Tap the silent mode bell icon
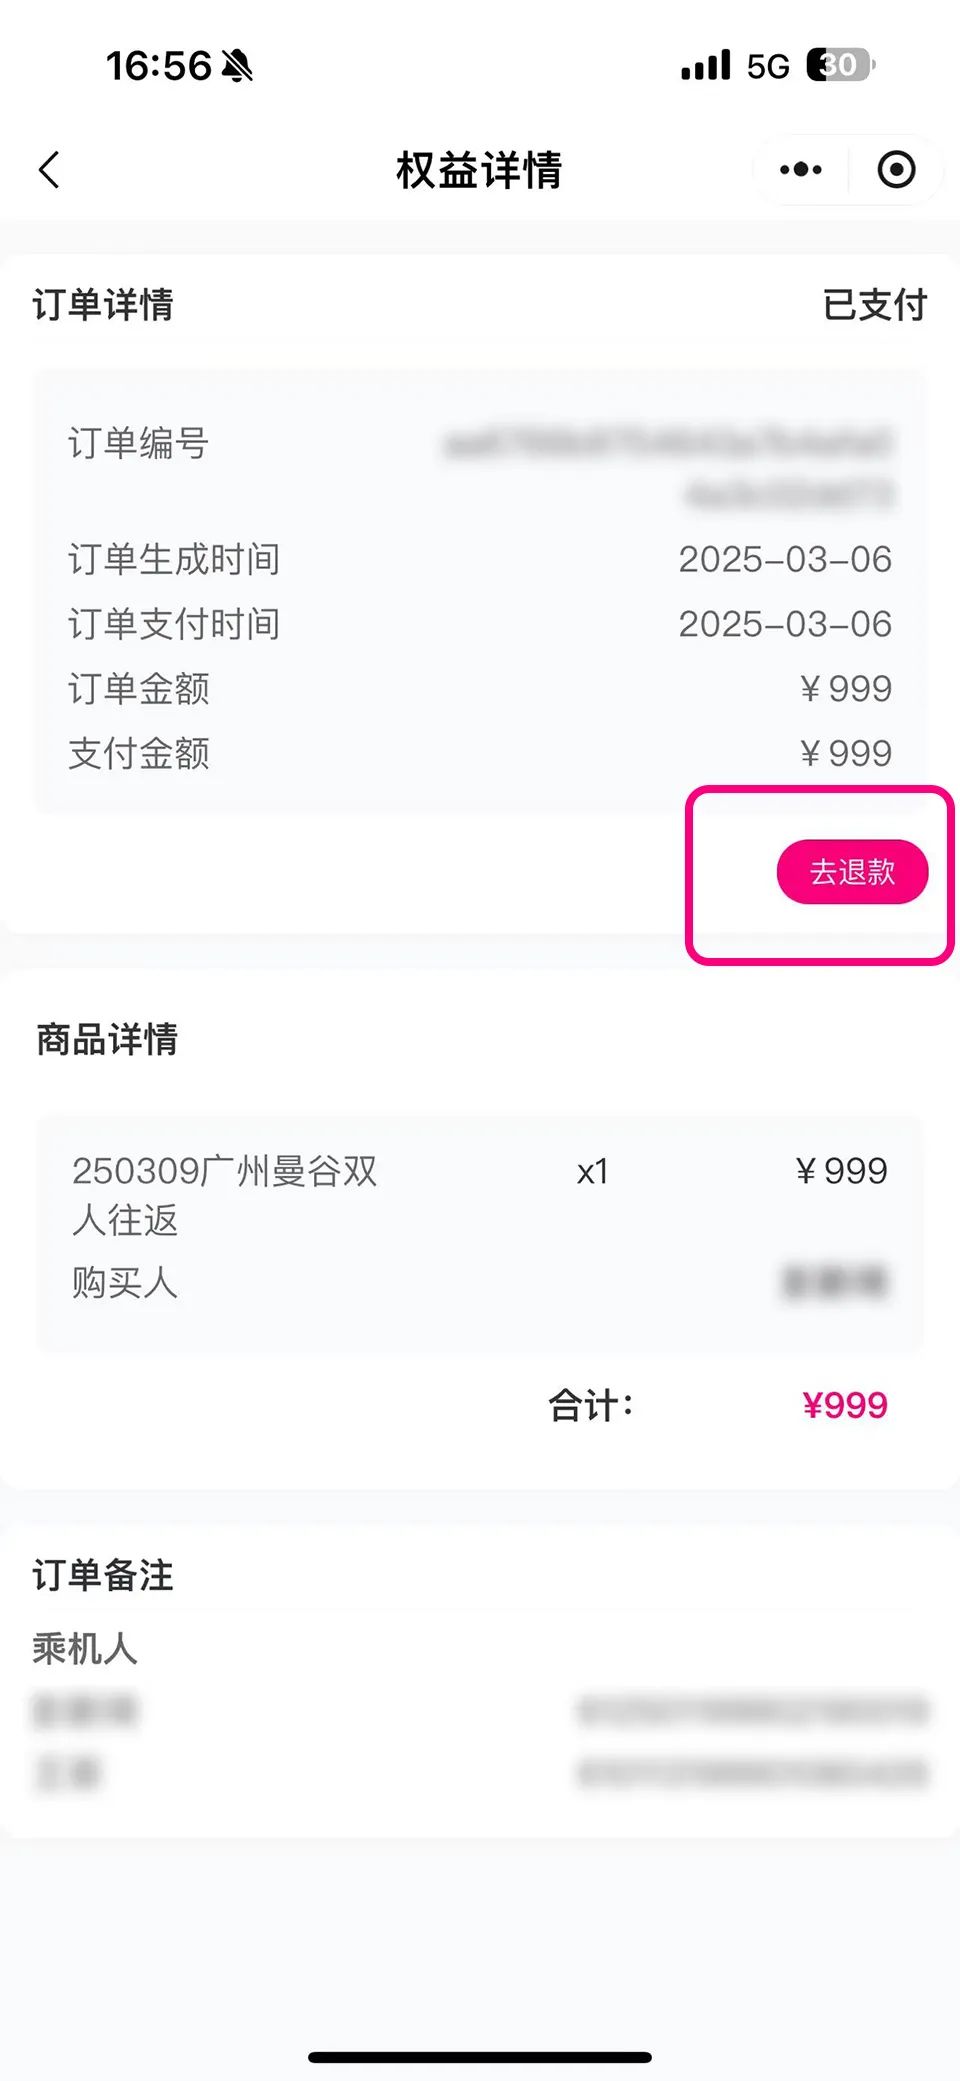This screenshot has height=2081, width=960. (x=237, y=67)
